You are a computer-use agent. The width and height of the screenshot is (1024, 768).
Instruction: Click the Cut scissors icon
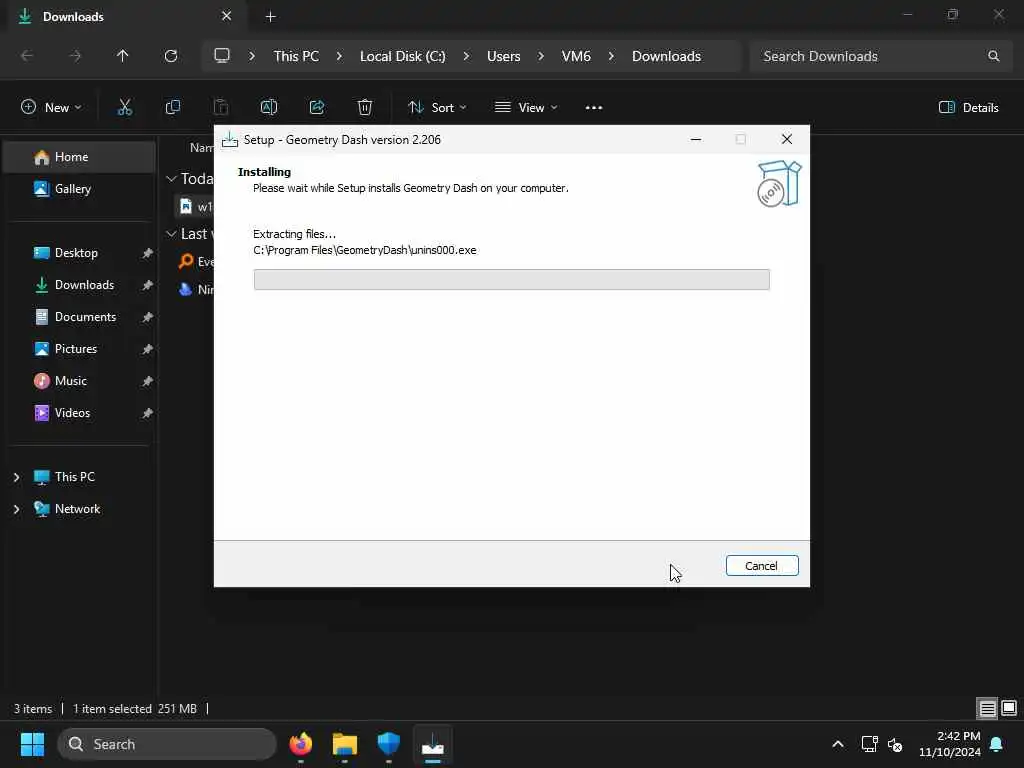point(124,107)
